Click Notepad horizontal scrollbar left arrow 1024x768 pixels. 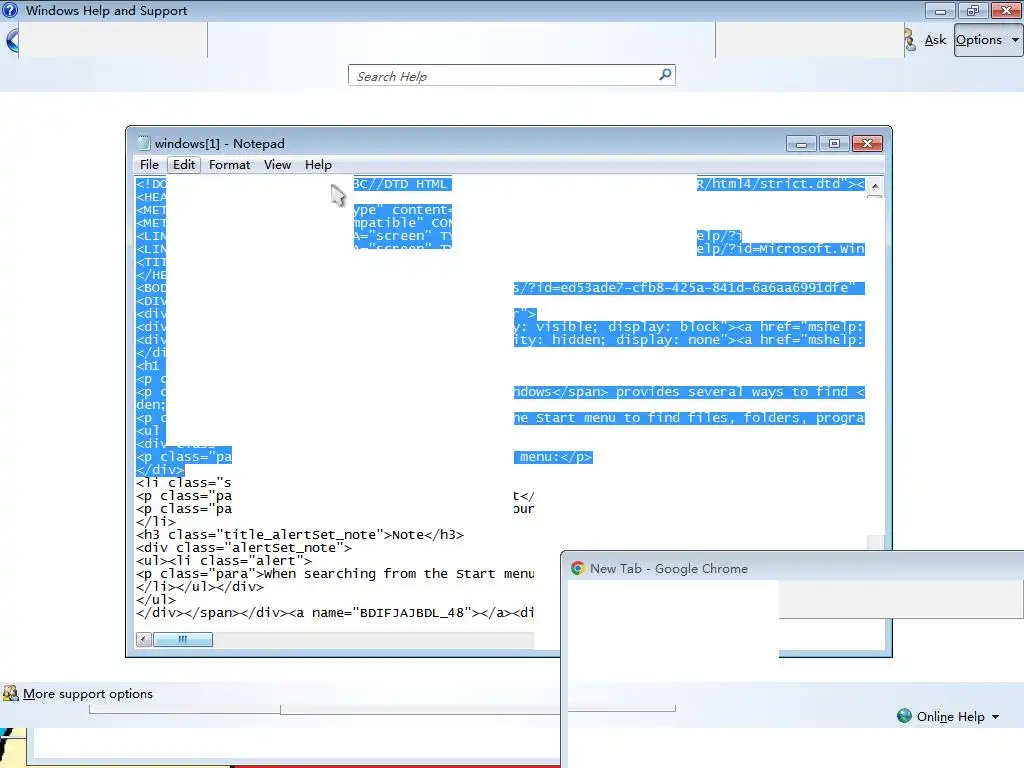(144, 639)
